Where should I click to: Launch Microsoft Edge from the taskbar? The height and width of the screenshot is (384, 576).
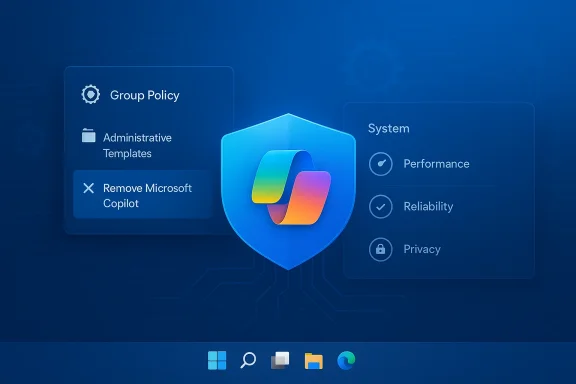click(x=346, y=360)
